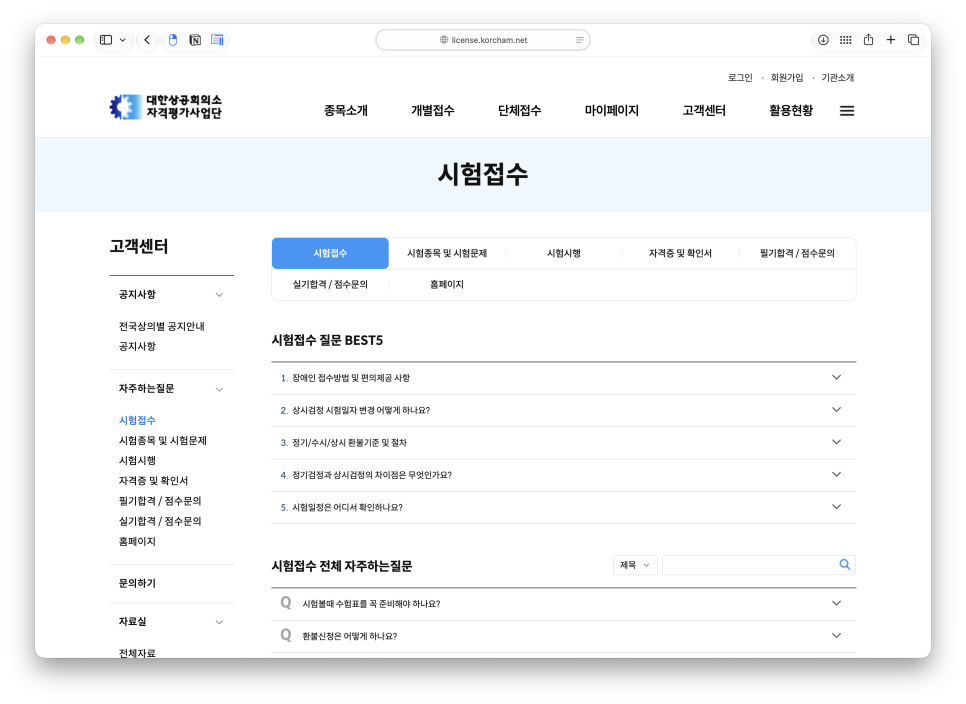Collapse the 자료실 sidebar section
The height and width of the screenshot is (704, 966).
pyautogui.click(x=219, y=622)
